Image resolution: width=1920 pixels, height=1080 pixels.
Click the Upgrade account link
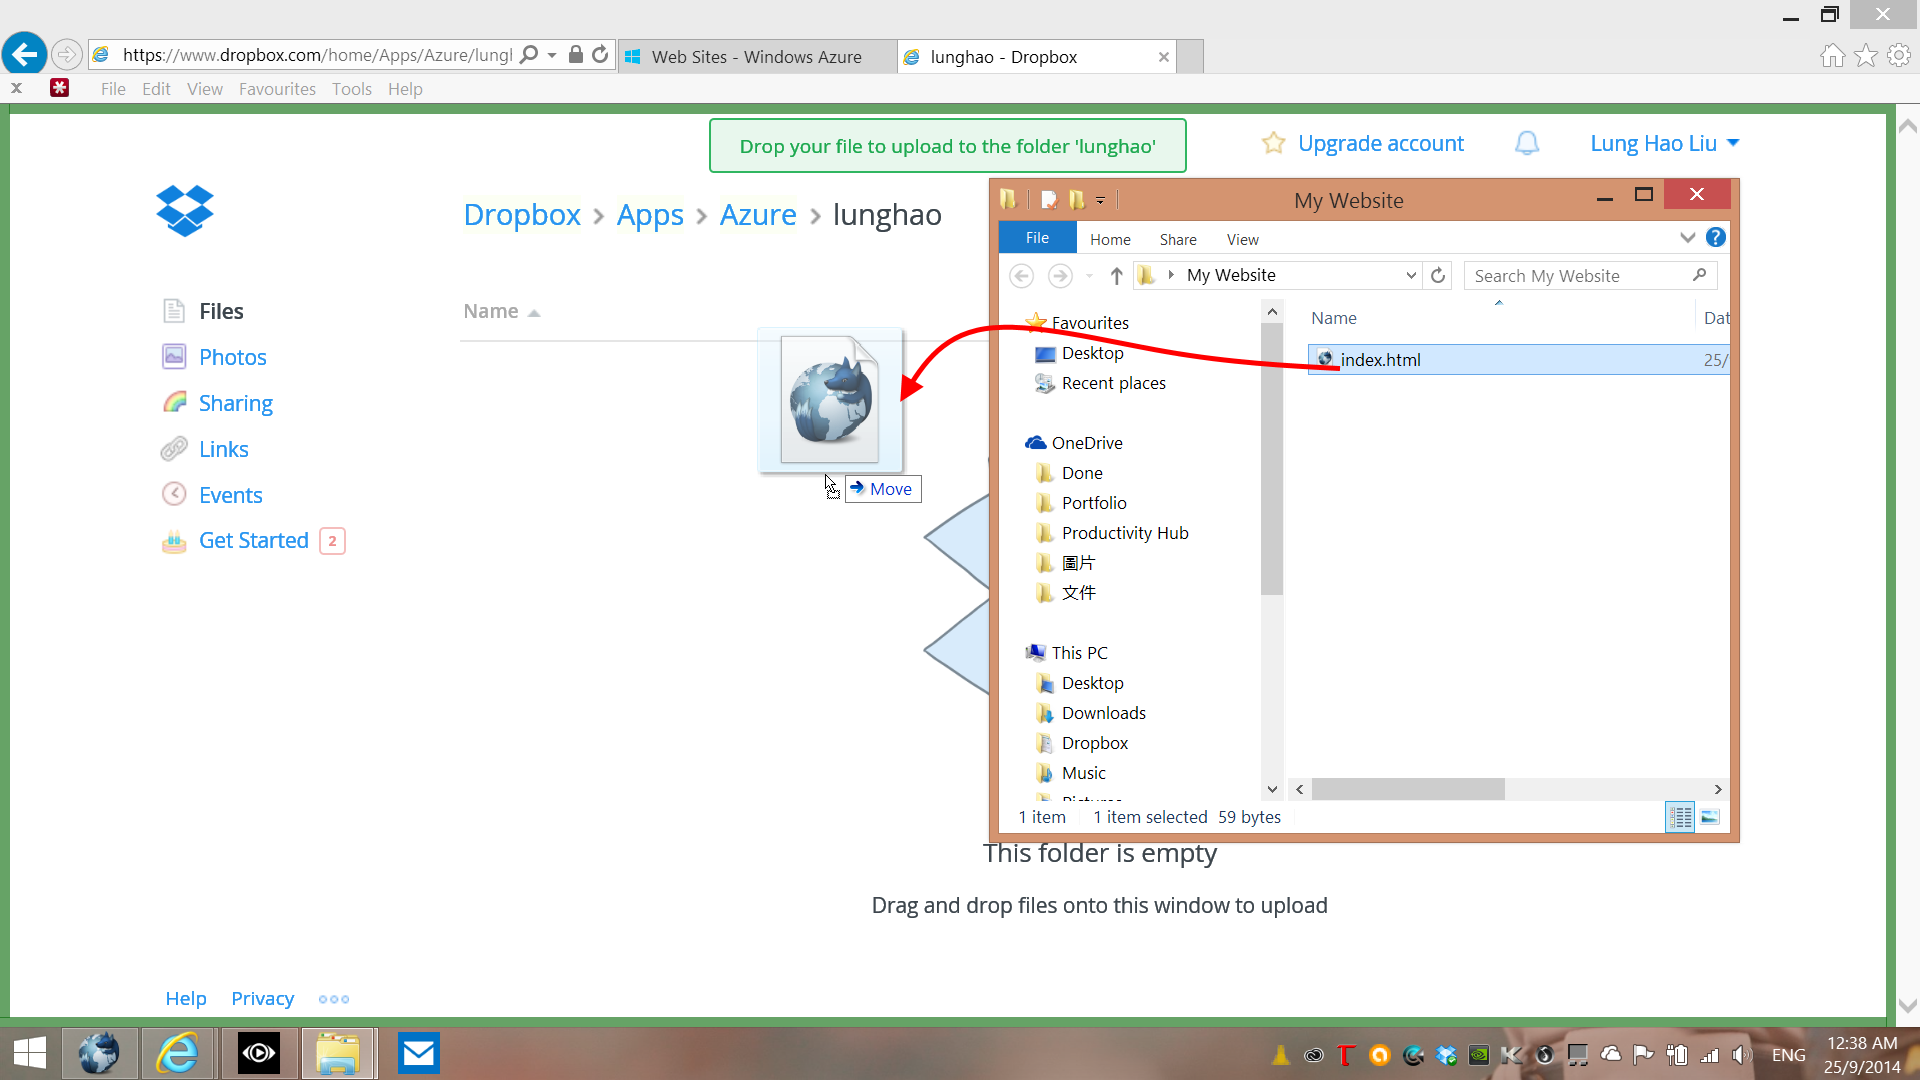(x=1380, y=143)
